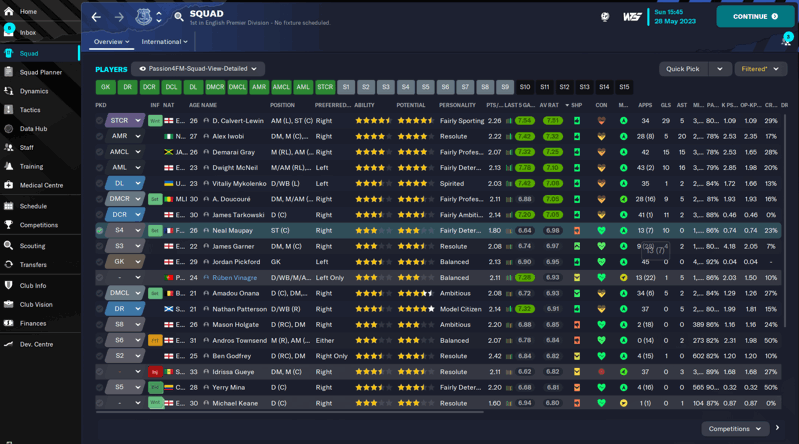This screenshot has height=444, width=799.
Task: Open the STCR position dropdown for Calvert-Lewin
Action: [x=125, y=121]
